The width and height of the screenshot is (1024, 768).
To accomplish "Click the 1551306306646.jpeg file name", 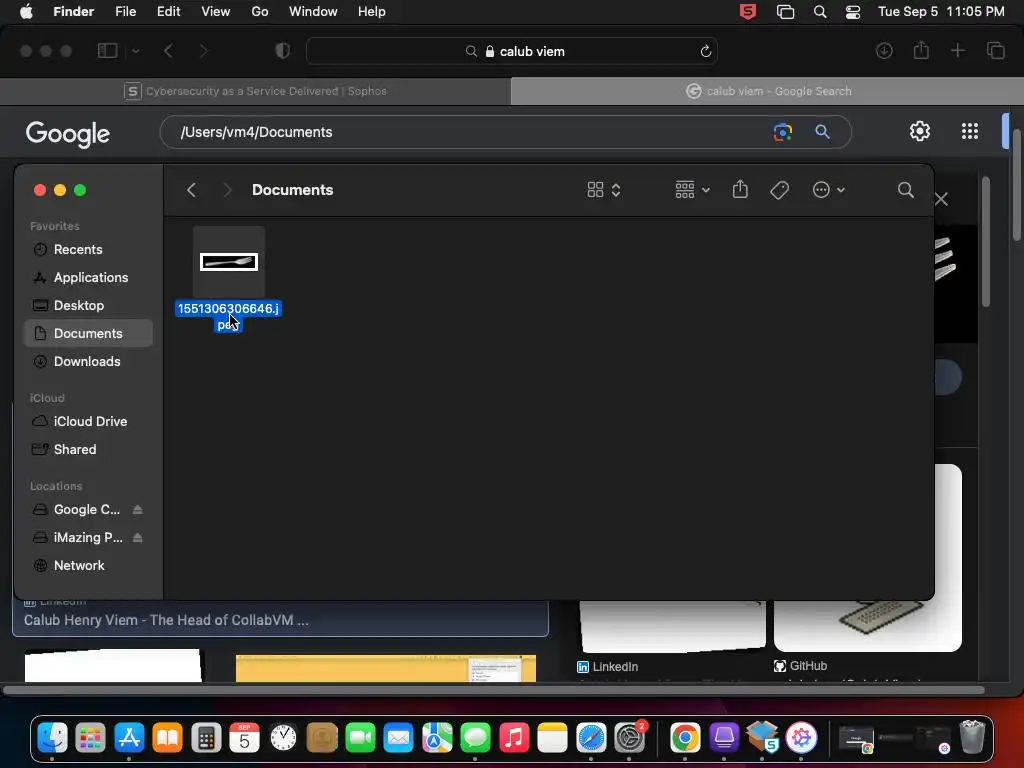I will pos(229,316).
